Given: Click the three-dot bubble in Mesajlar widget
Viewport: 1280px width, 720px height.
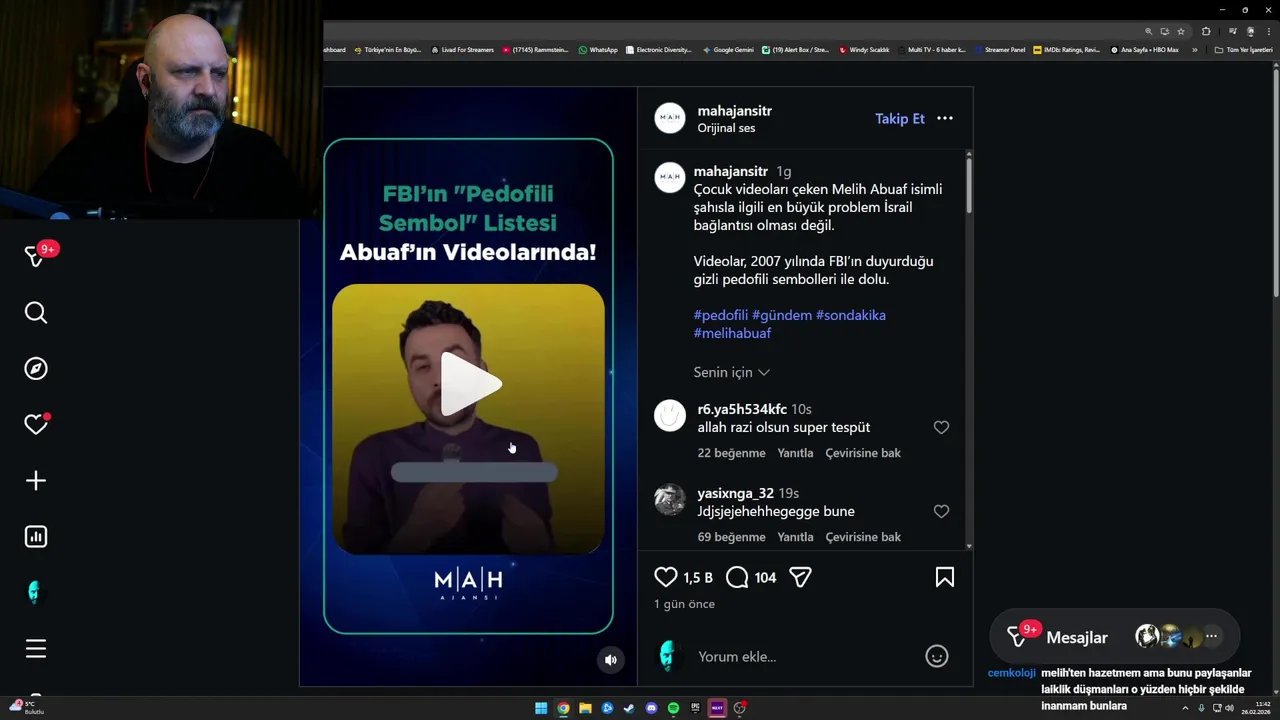Looking at the screenshot, I should click(1211, 636).
